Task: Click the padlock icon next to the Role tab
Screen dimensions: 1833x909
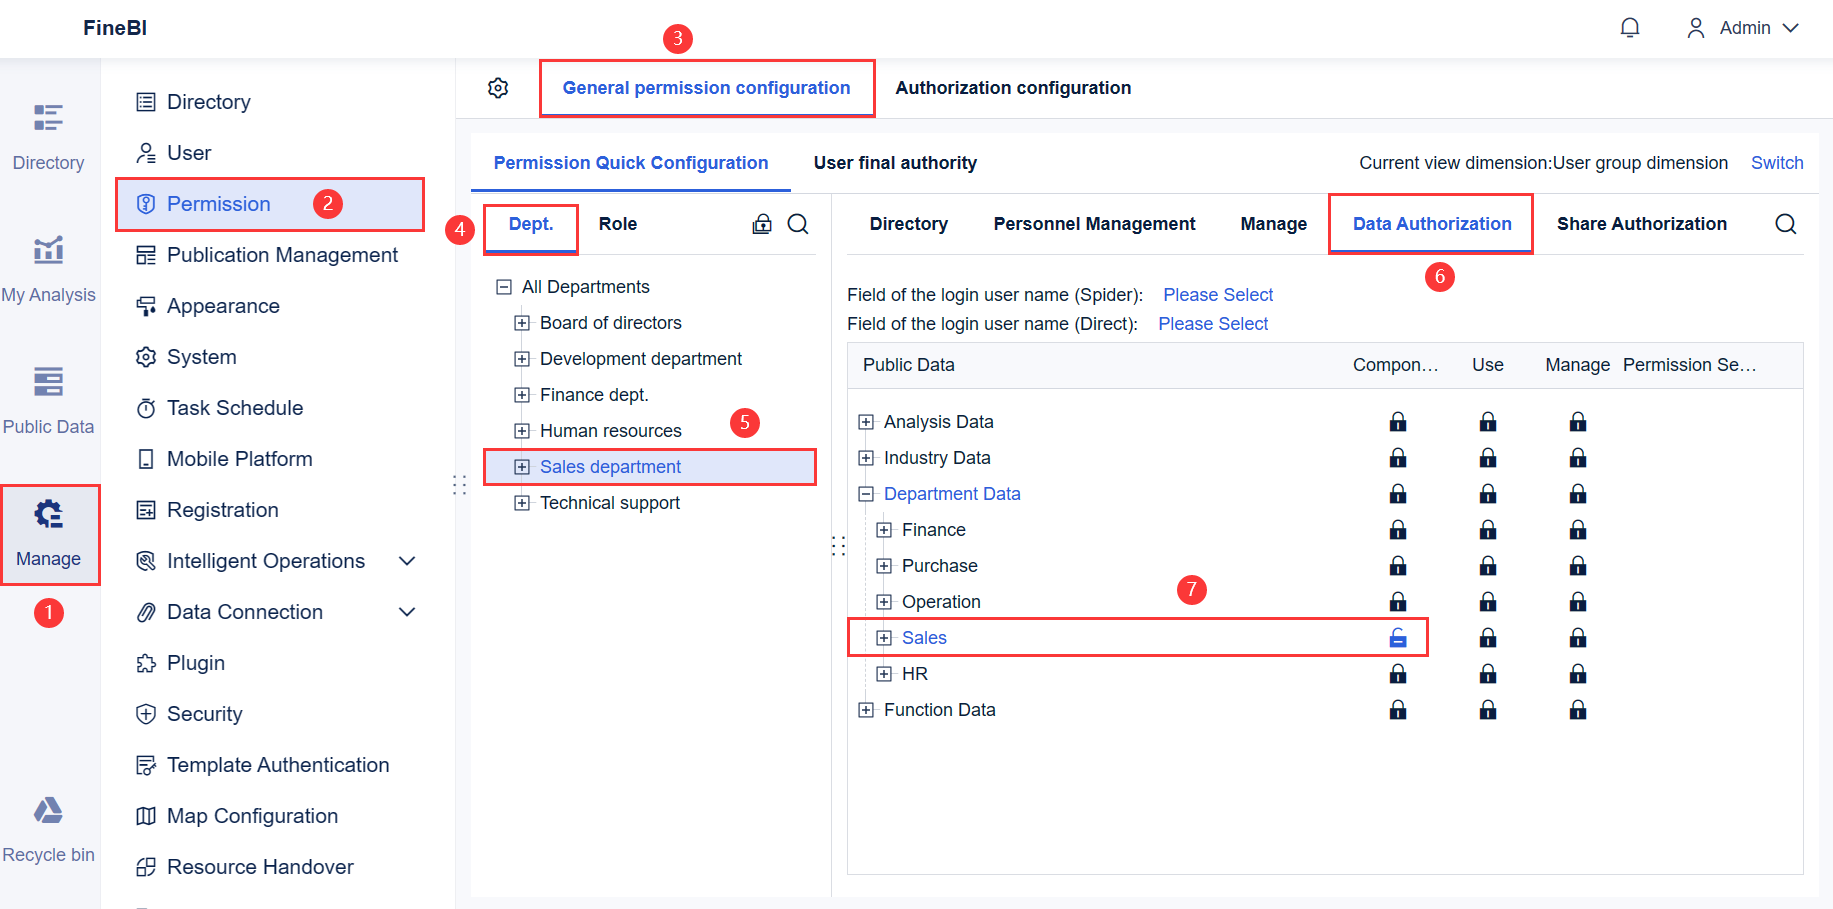Action: 762,224
